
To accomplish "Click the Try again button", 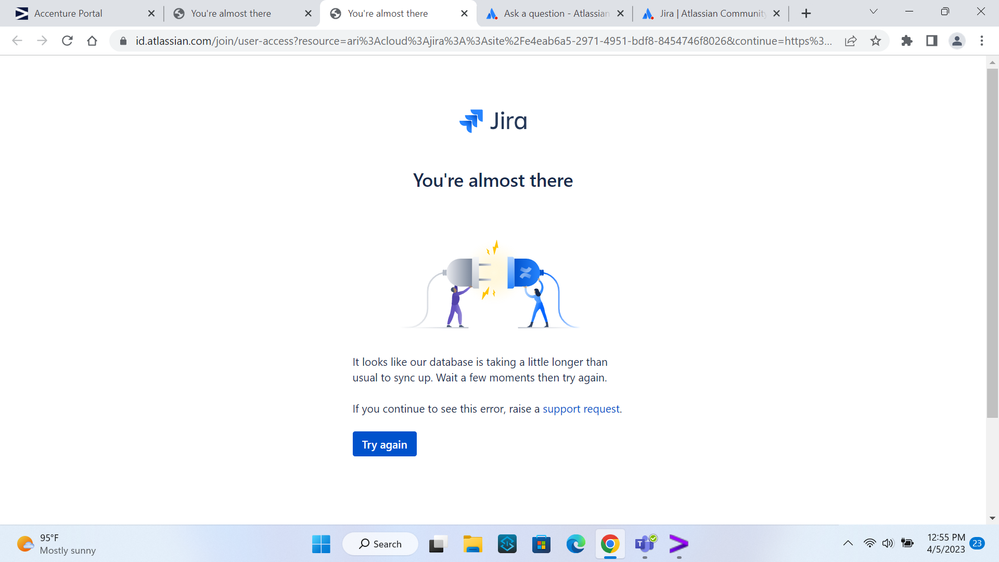I will [384, 444].
